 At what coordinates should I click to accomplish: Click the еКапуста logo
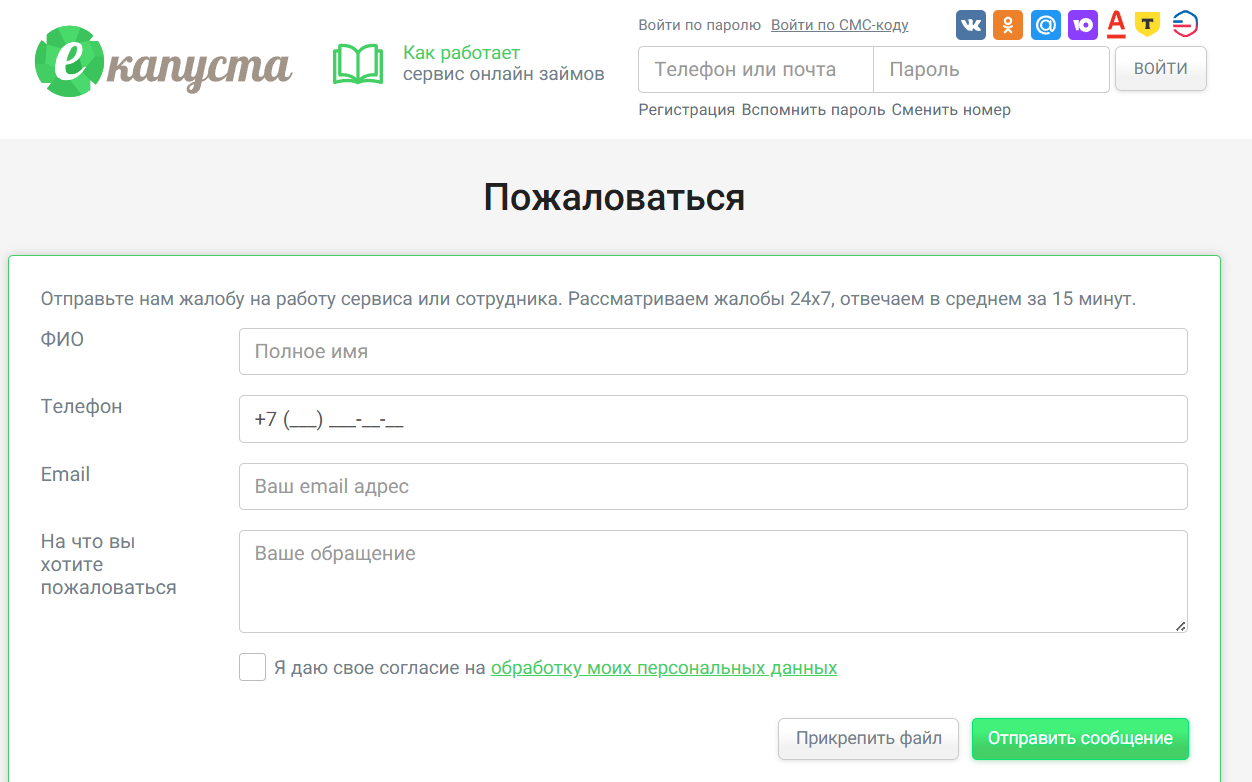(162, 62)
